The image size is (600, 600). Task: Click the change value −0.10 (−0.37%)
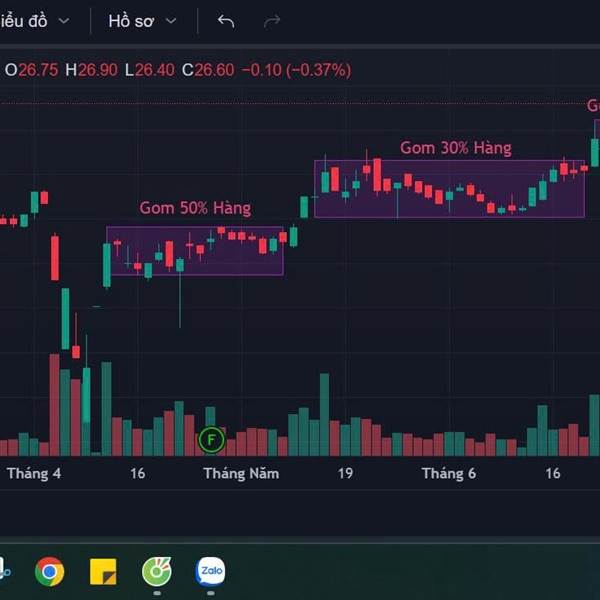coord(296,70)
